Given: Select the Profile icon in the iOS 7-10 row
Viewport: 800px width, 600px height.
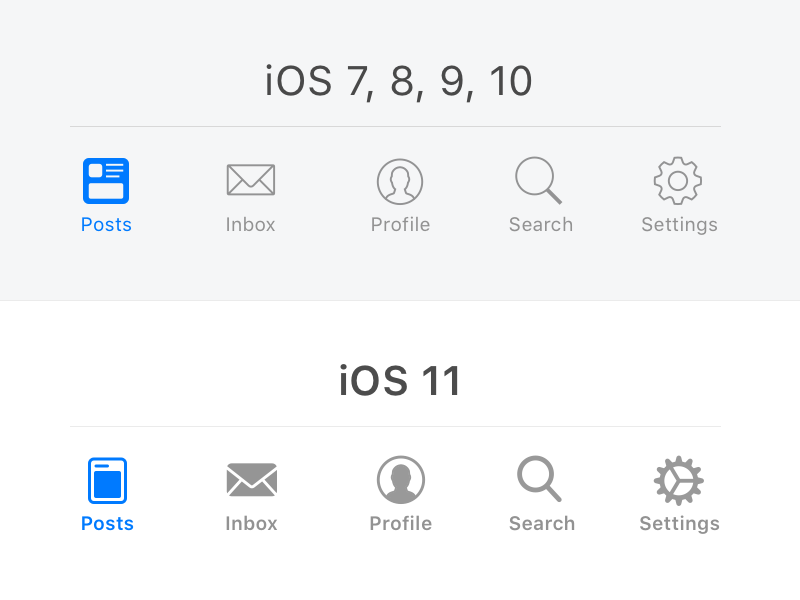Looking at the screenshot, I should [x=400, y=180].
